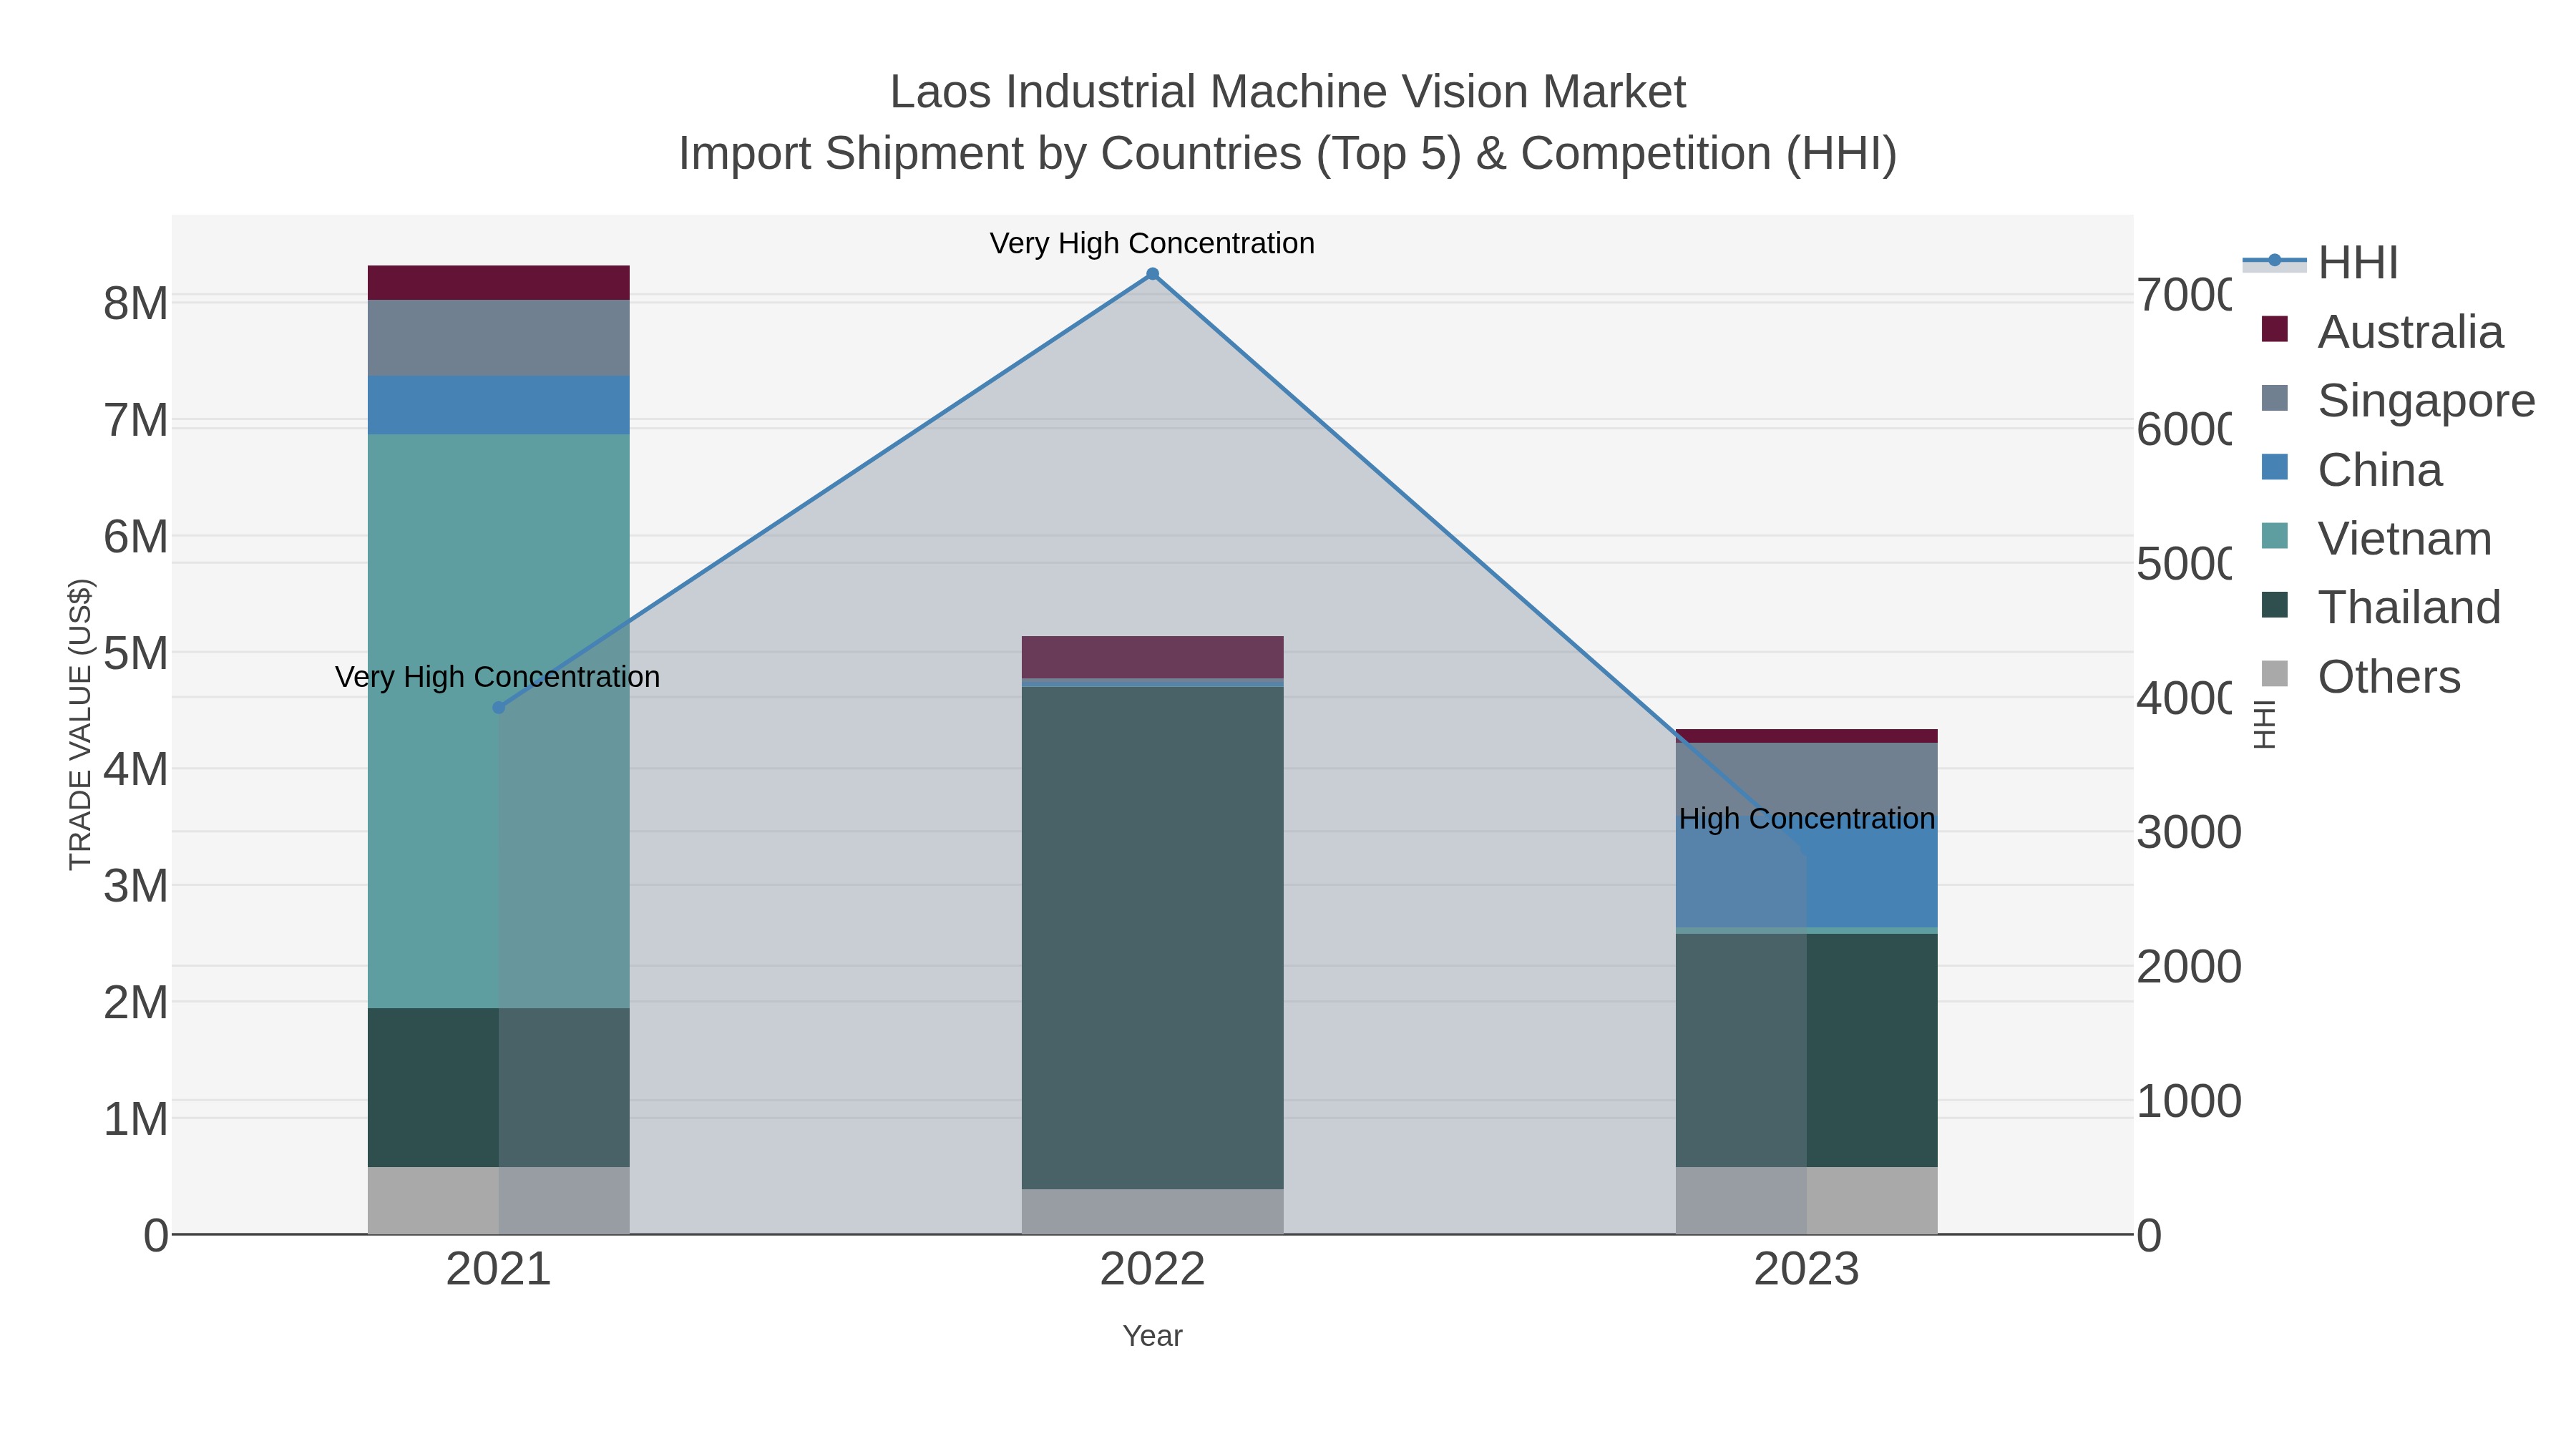Toggle the Others legend entry
The image size is (2576, 1449).
point(2360,677)
